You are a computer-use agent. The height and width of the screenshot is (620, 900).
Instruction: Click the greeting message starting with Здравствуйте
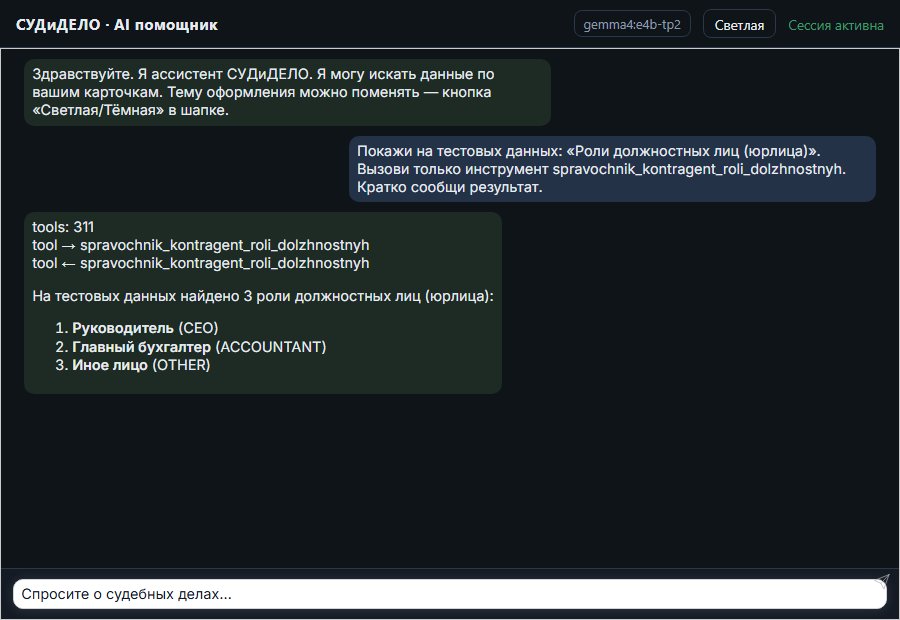(x=288, y=92)
